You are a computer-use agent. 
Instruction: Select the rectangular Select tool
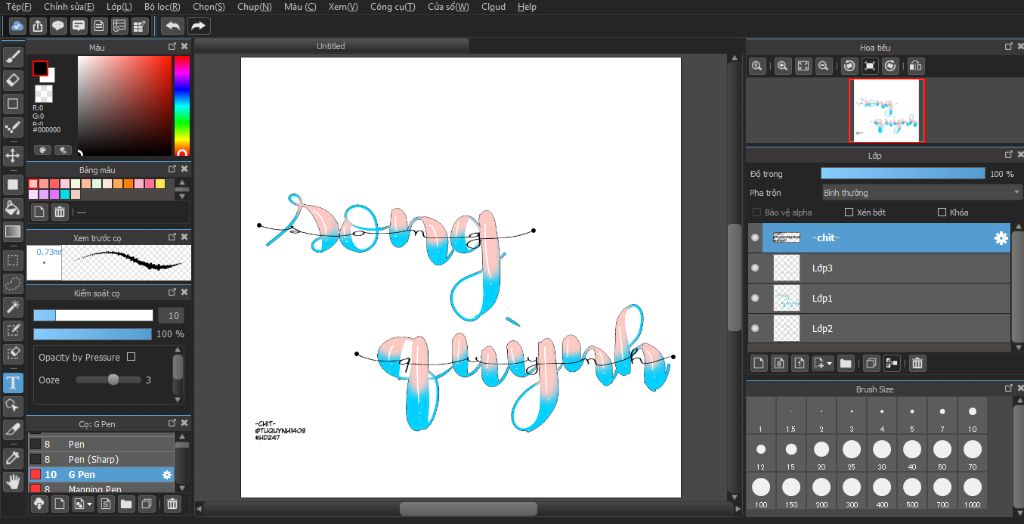(12, 261)
